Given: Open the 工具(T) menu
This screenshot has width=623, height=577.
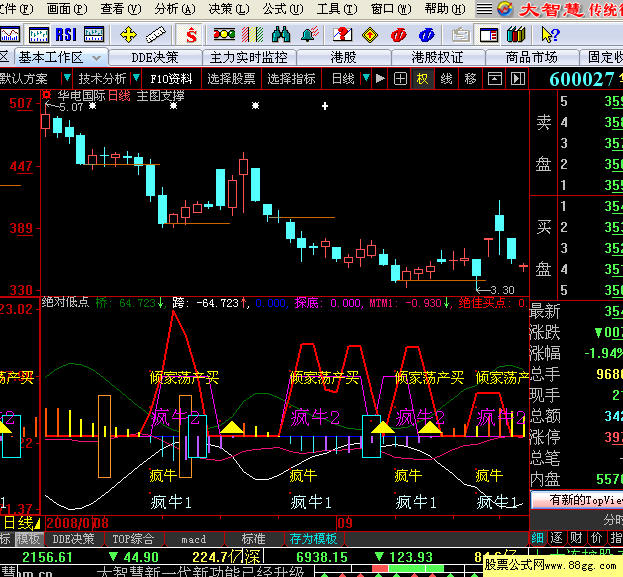Looking at the screenshot, I should tap(337, 9).
